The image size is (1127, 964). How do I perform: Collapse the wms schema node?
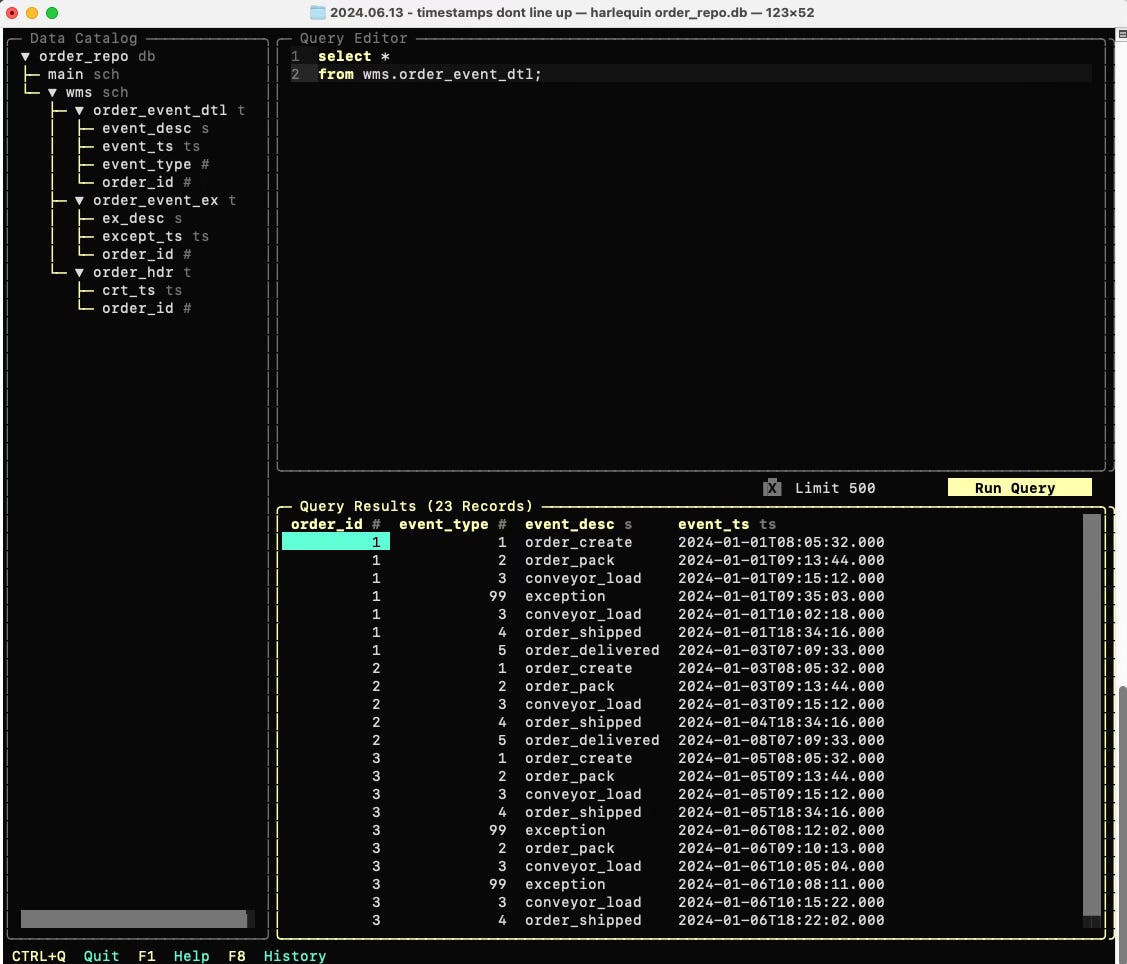[x=52, y=93]
